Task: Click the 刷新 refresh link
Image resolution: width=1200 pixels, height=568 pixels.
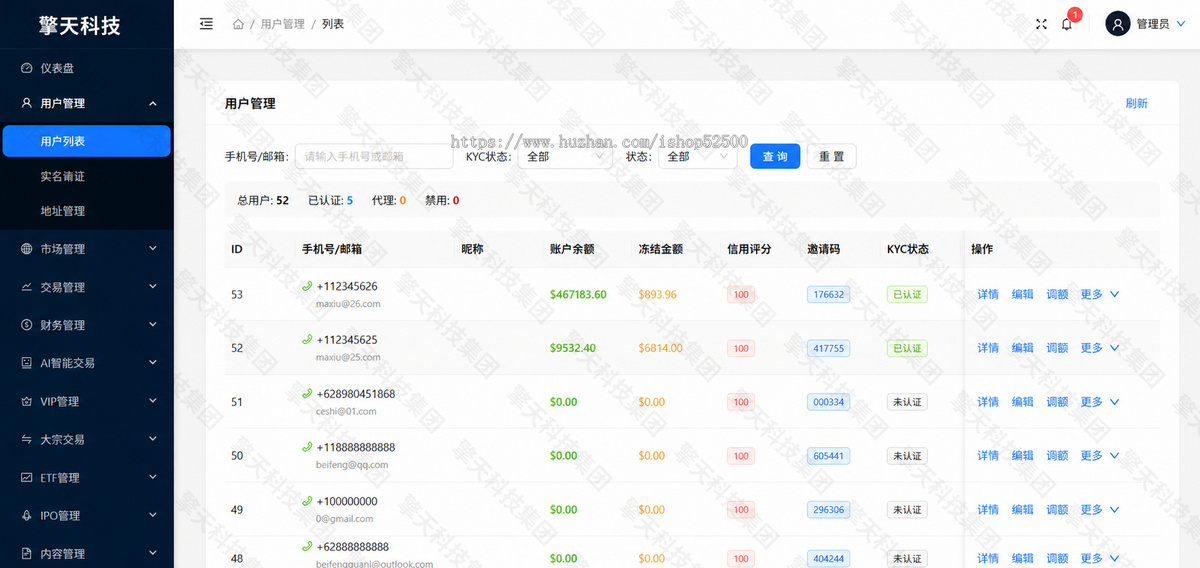Action: coord(1137,103)
